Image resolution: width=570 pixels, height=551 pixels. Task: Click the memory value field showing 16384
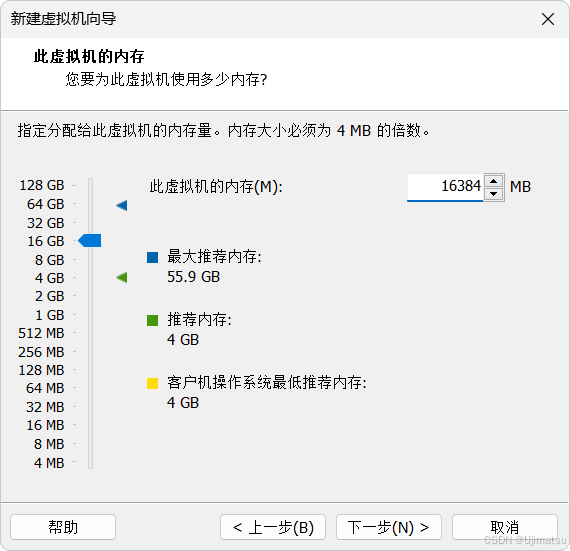coord(445,187)
